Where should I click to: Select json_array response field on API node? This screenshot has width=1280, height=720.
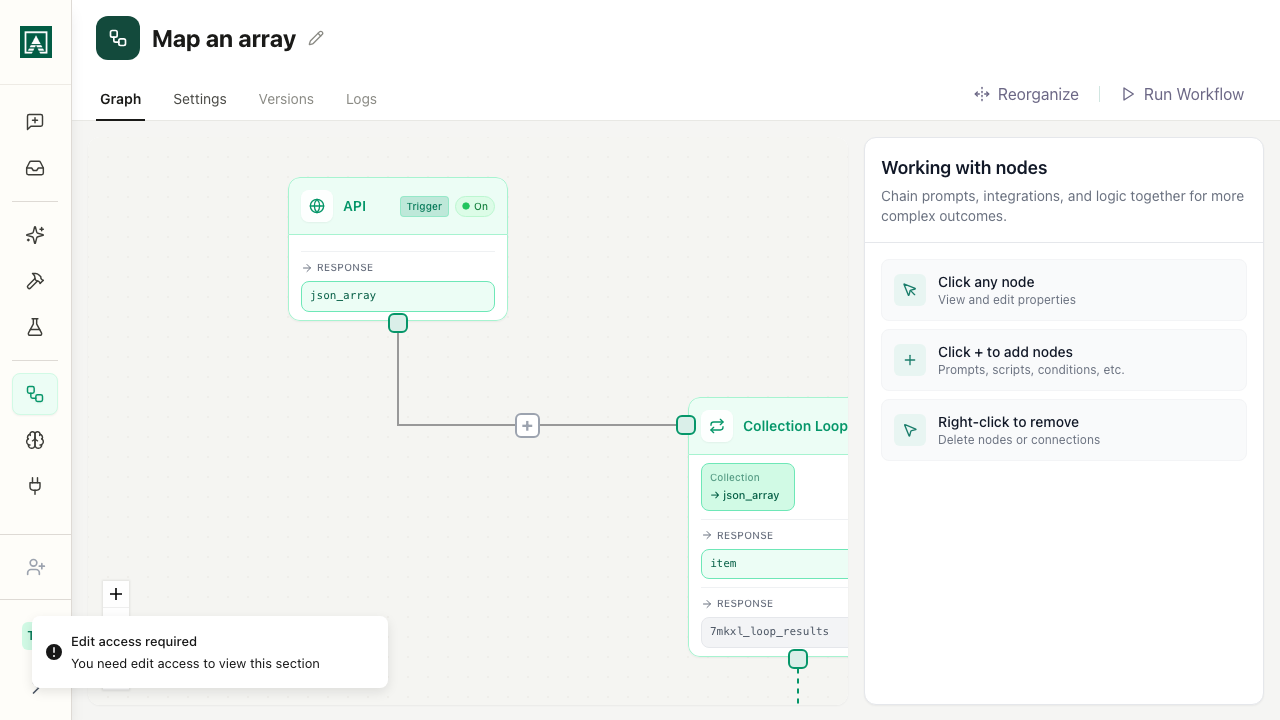[x=398, y=296]
